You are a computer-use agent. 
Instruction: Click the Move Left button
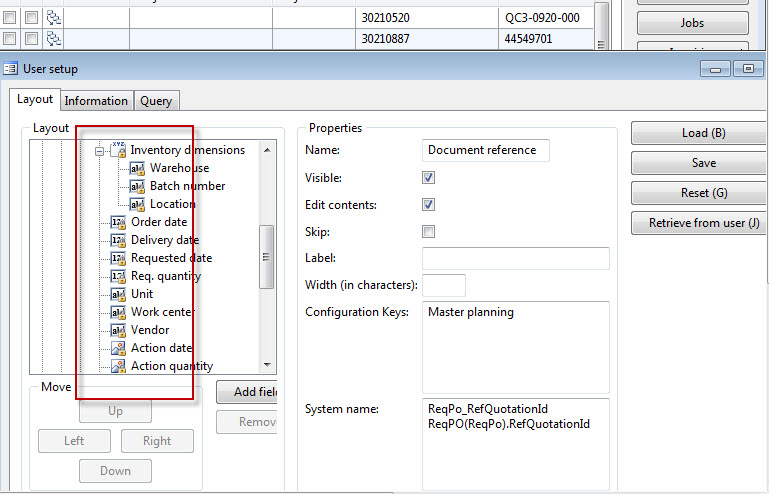pyautogui.click(x=74, y=441)
